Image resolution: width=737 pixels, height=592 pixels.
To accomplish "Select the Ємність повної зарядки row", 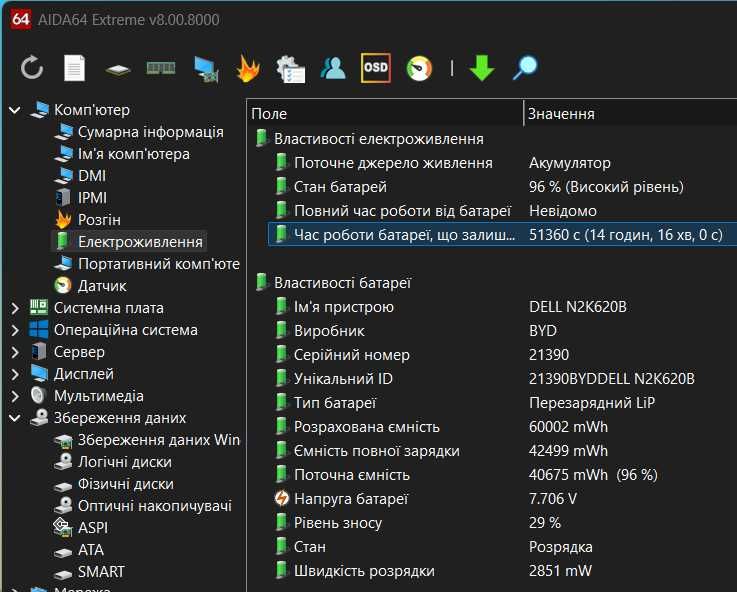I will pos(502,451).
